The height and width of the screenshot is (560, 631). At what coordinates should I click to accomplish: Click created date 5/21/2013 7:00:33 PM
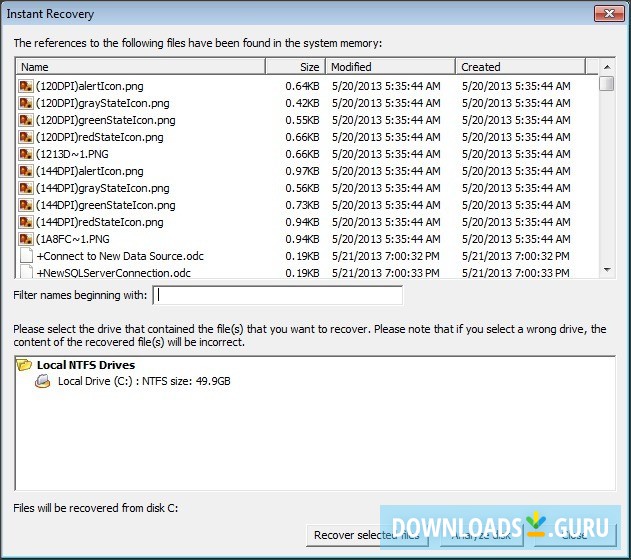pyautogui.click(x=516, y=273)
